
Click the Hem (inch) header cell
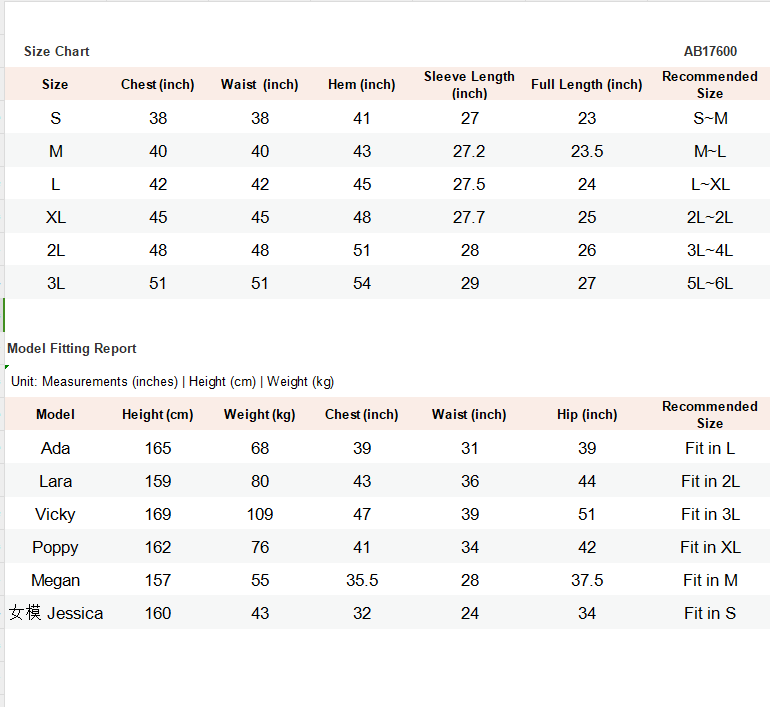pos(362,85)
